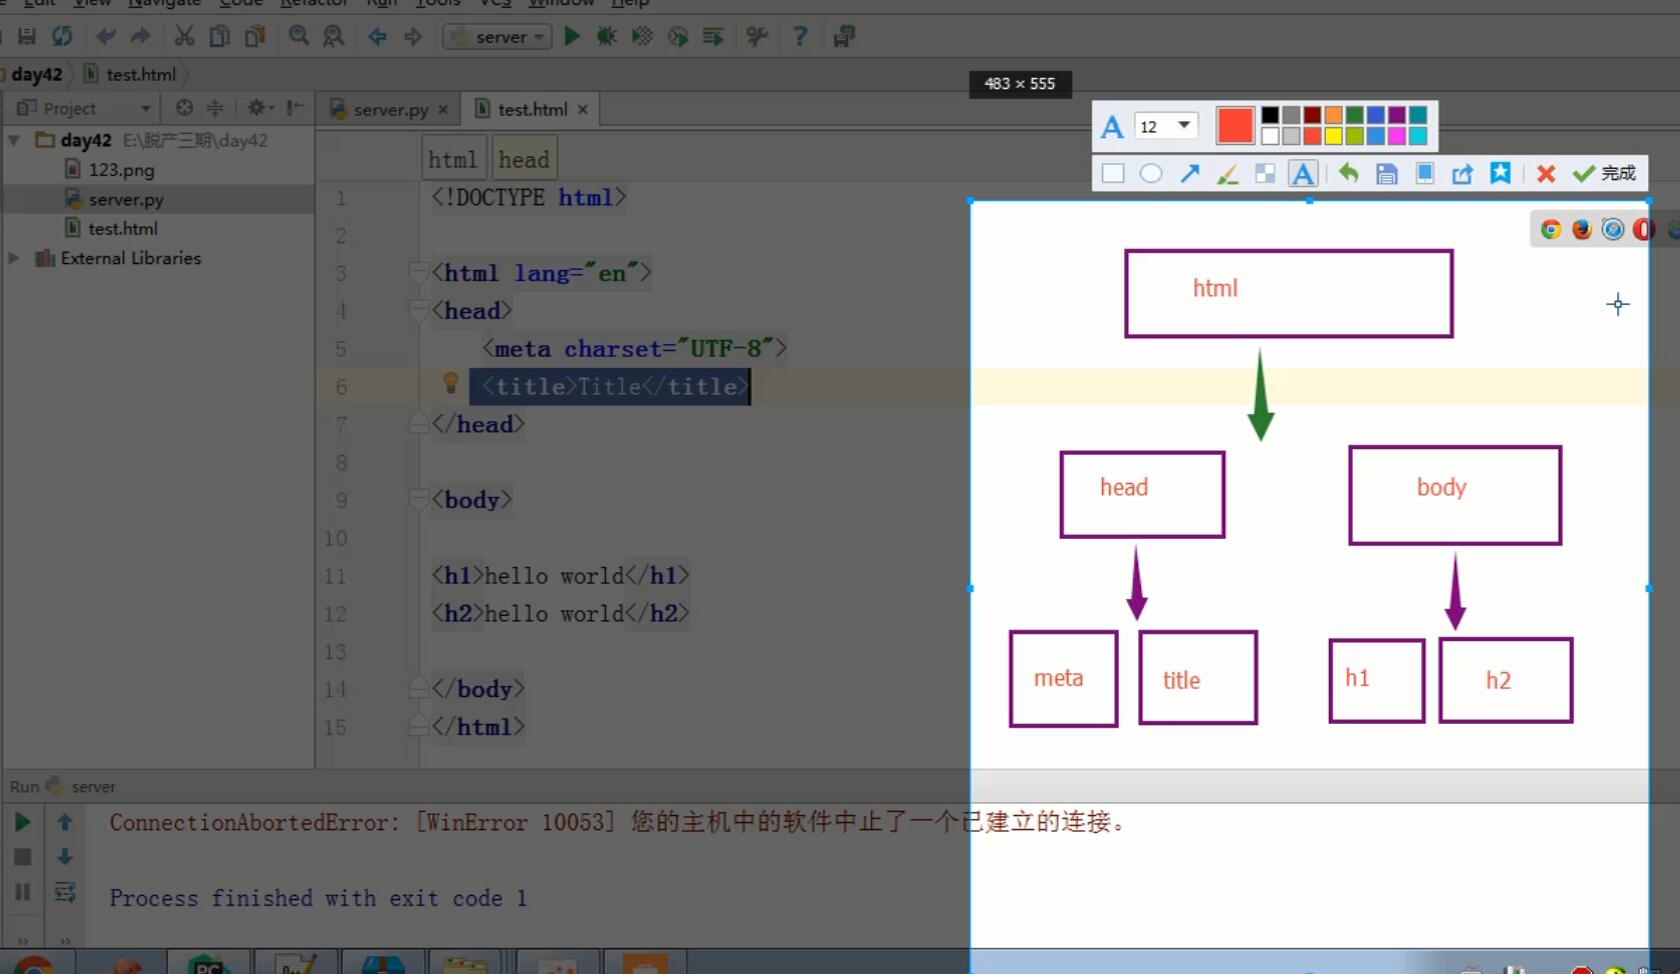This screenshot has width=1680, height=974.
Task: Select the mosaic blur tool
Action: (1265, 174)
